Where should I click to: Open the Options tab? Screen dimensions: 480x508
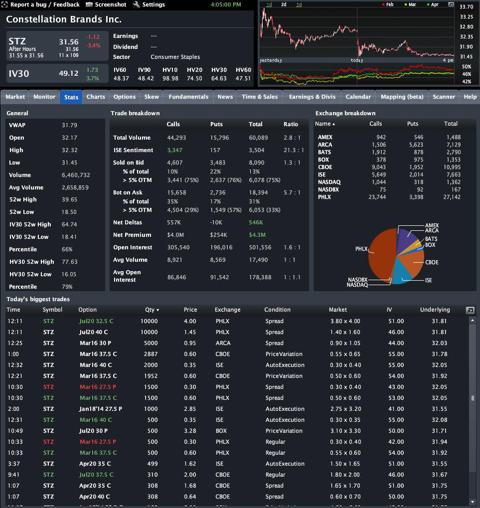pos(124,97)
